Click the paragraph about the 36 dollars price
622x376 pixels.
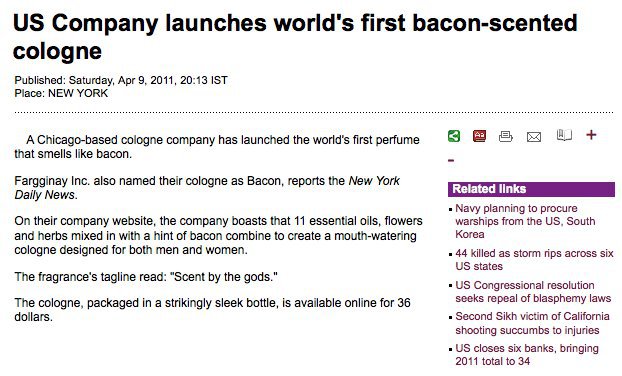212,310
